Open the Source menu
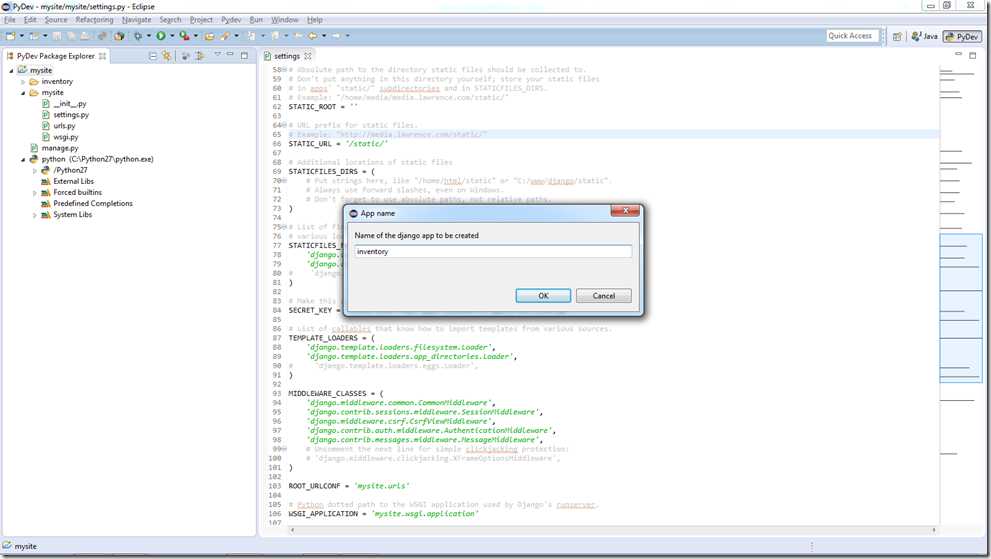 (56, 20)
